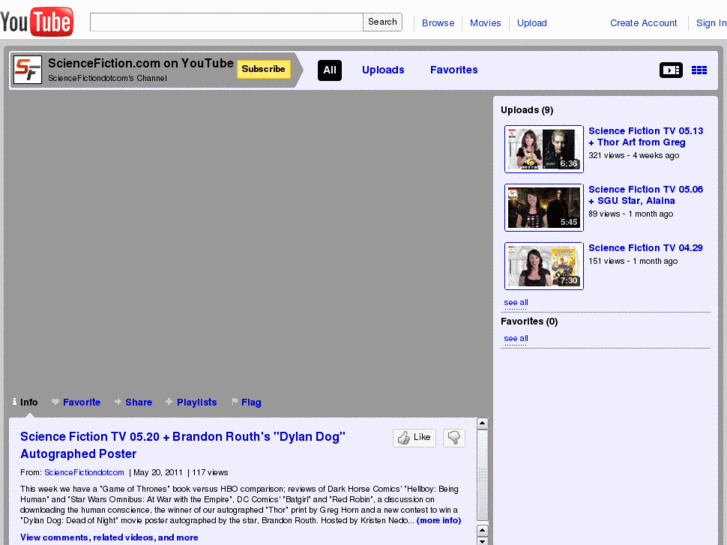This screenshot has height=545, width=727.
Task: Click '321 views - 4 weeks ago' text
Action: pyautogui.click(x=633, y=155)
